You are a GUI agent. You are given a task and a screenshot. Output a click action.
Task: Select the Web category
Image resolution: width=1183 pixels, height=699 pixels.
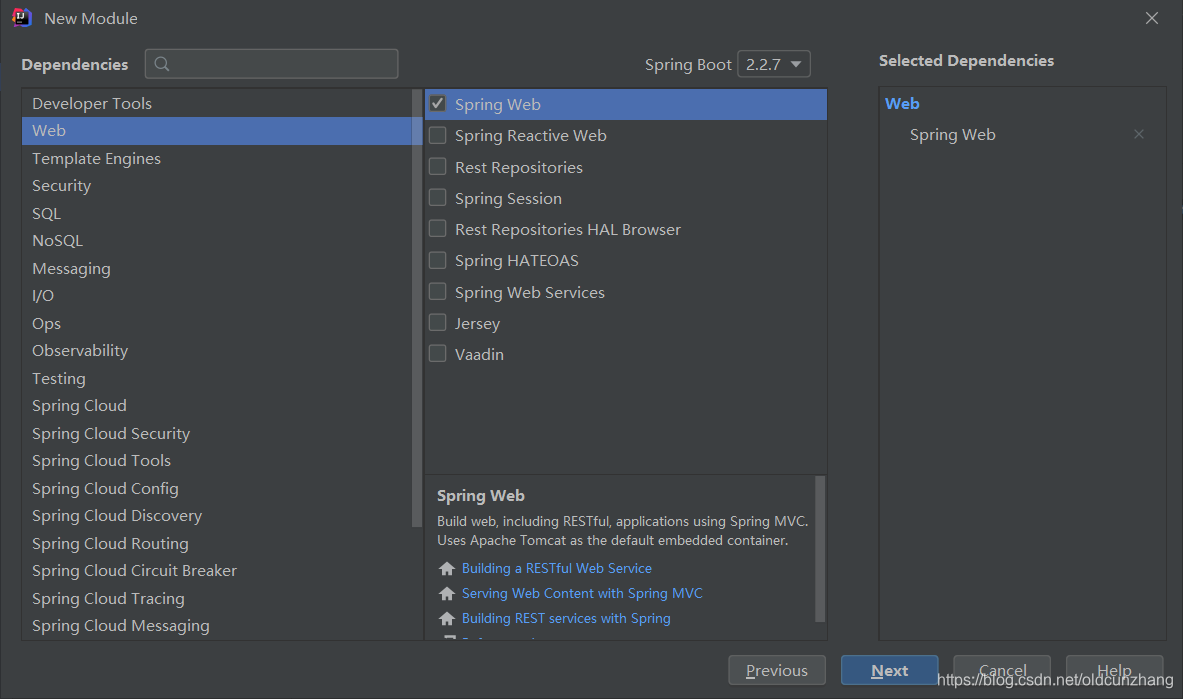(x=217, y=131)
